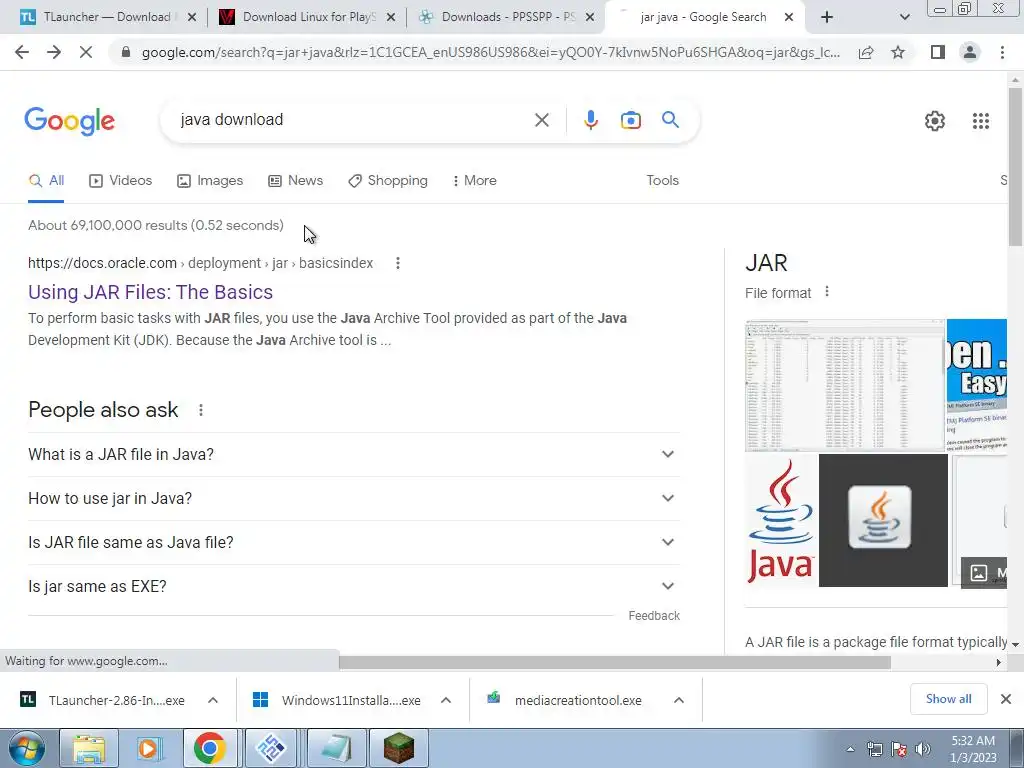Open Windows Media Player from the taskbar
Image resolution: width=1024 pixels, height=768 pixels.
click(x=149, y=748)
